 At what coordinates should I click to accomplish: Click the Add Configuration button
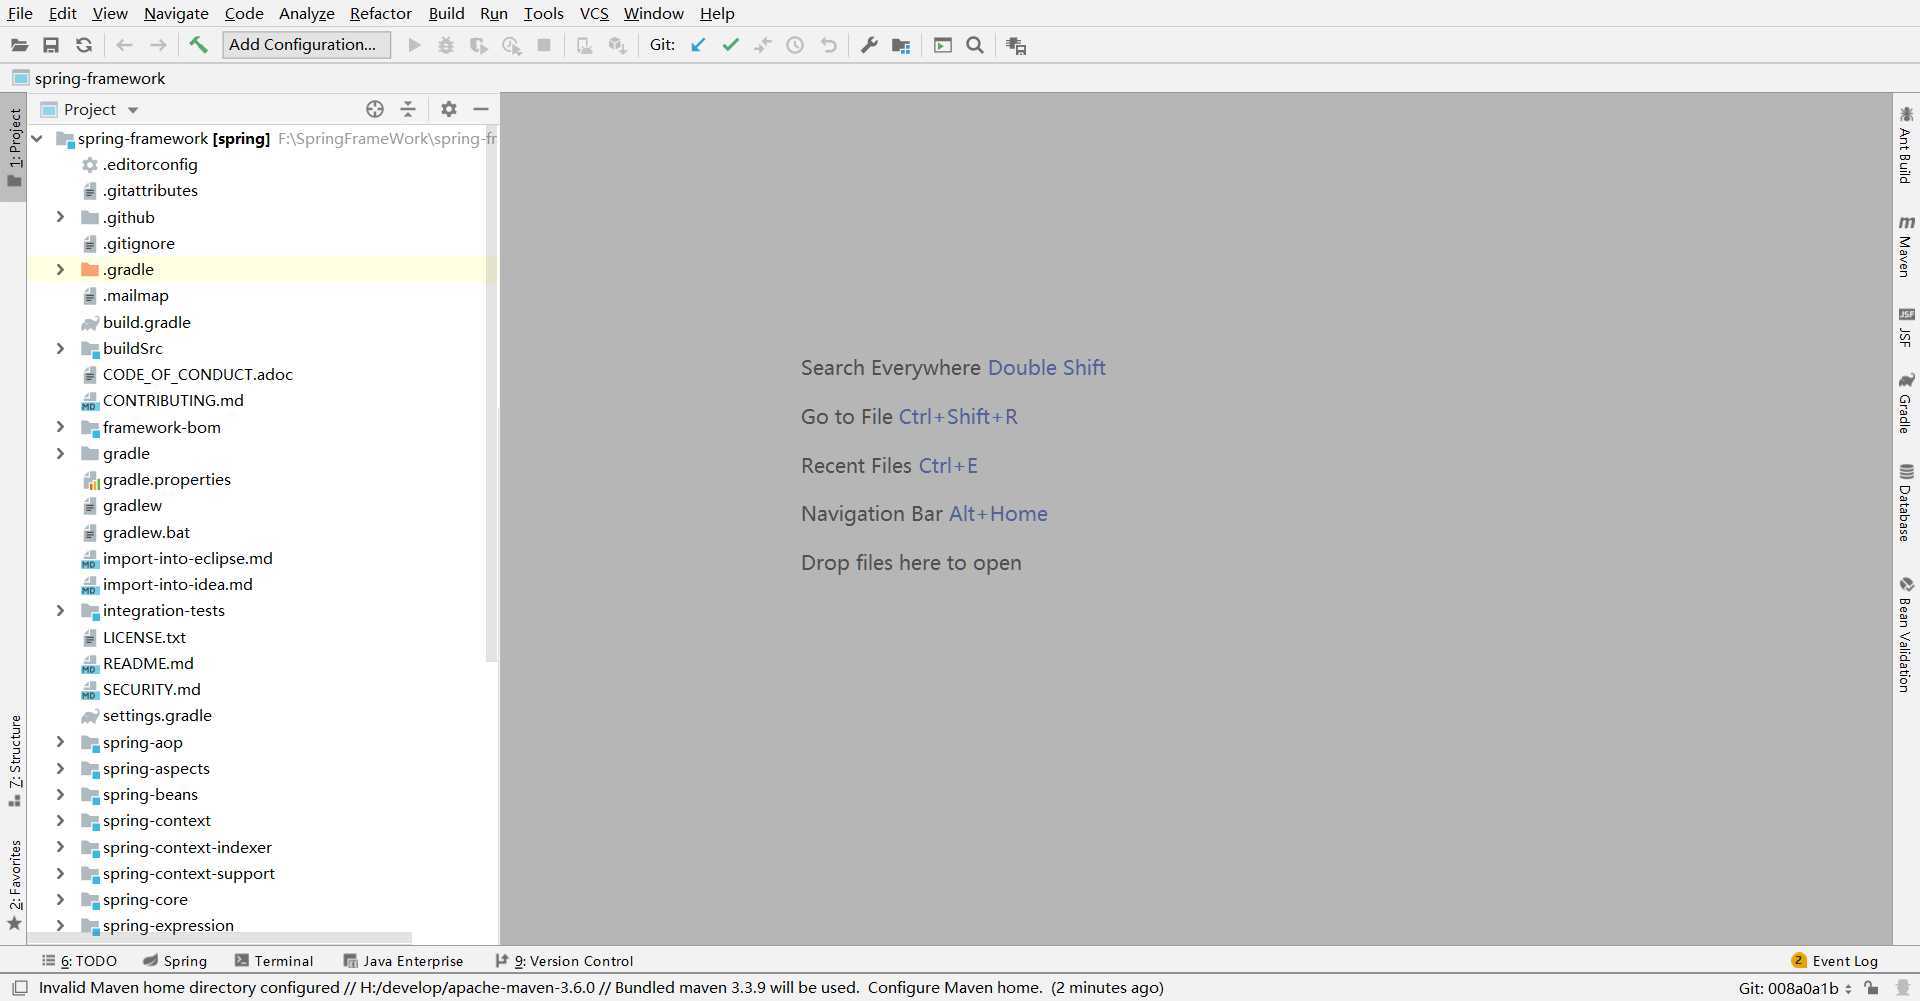pyautogui.click(x=306, y=45)
